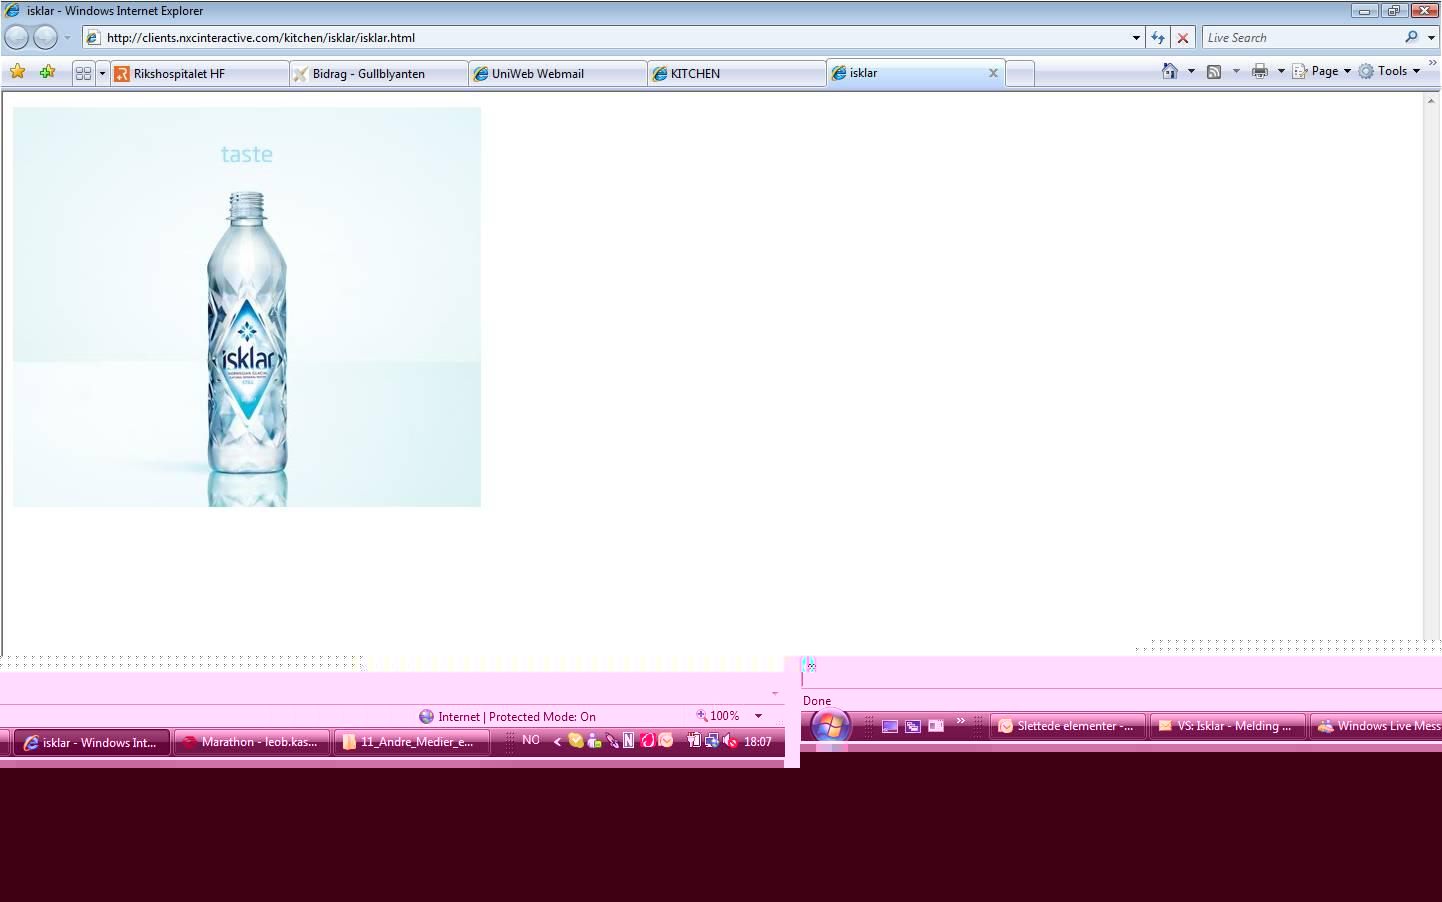Click the network connection tray icon
1442x902 pixels.
click(x=712, y=741)
